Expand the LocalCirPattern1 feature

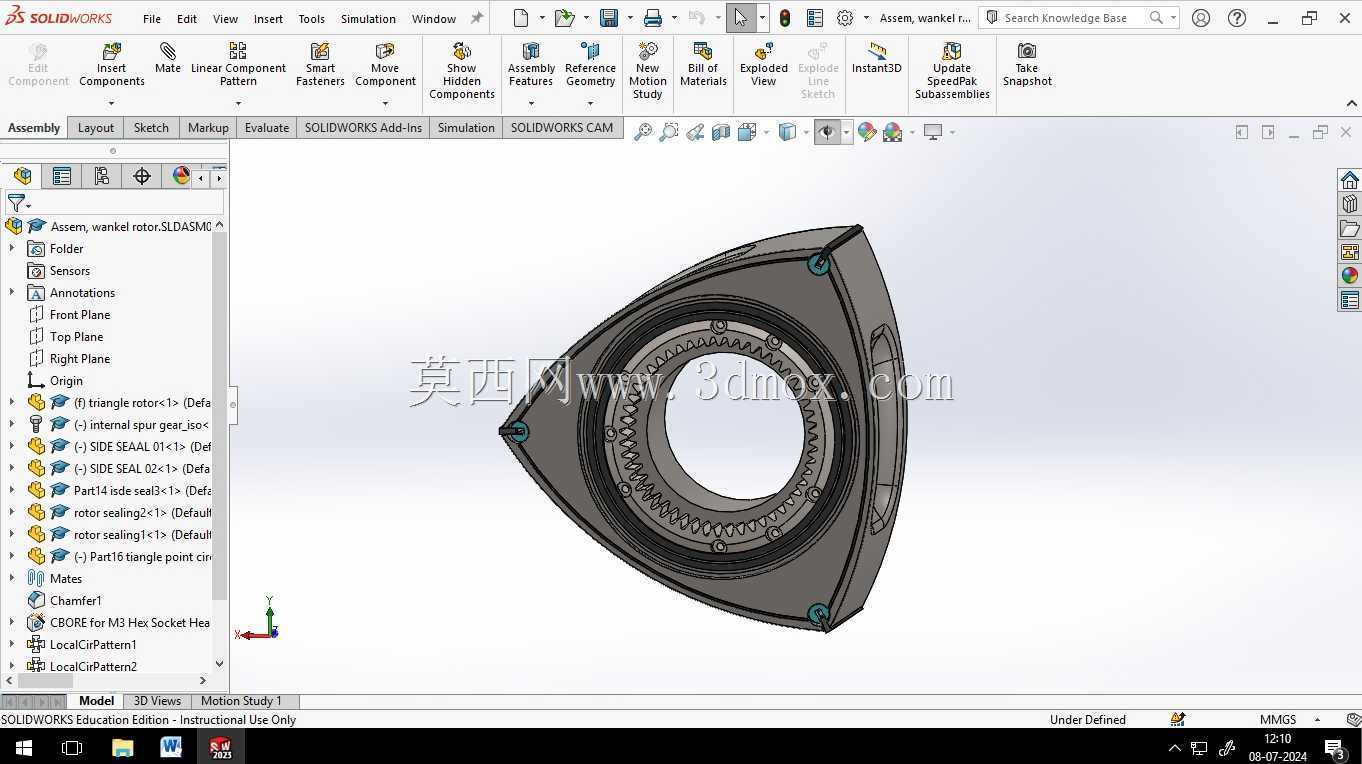(12, 645)
